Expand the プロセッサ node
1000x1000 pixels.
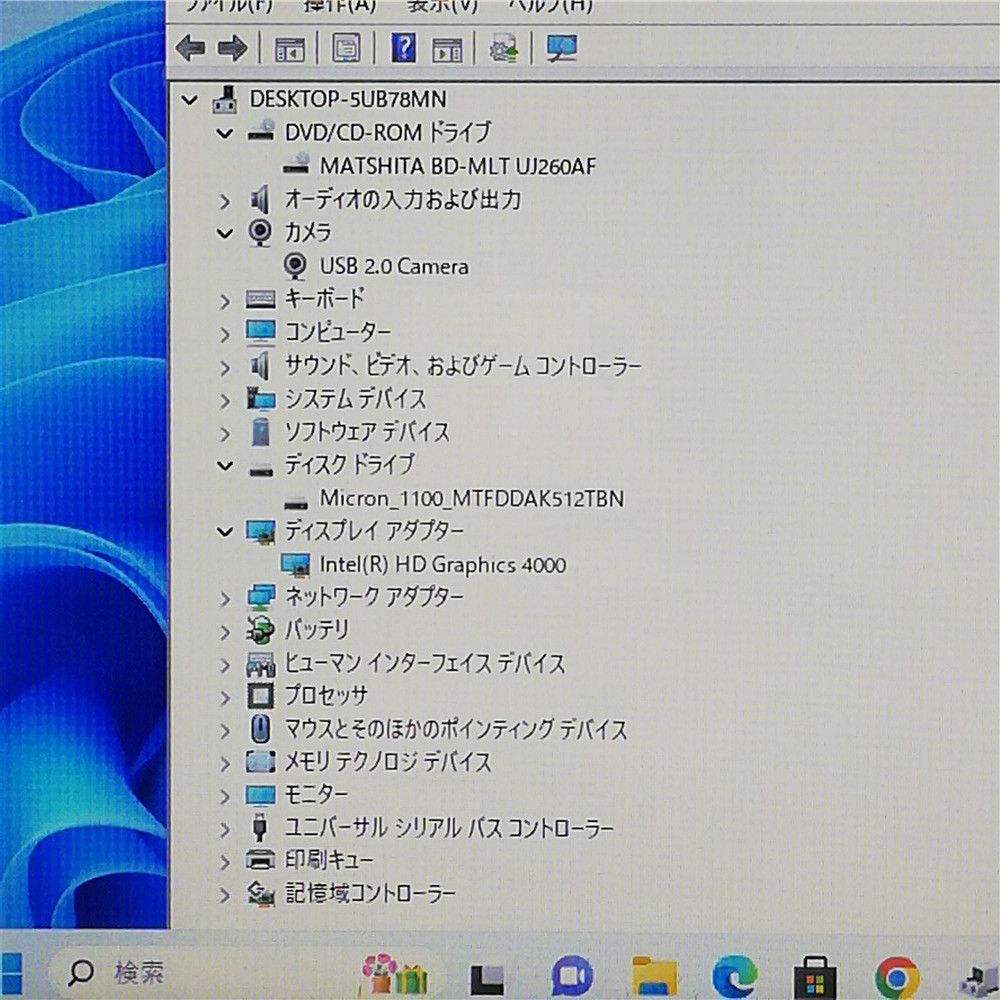pyautogui.click(x=224, y=697)
